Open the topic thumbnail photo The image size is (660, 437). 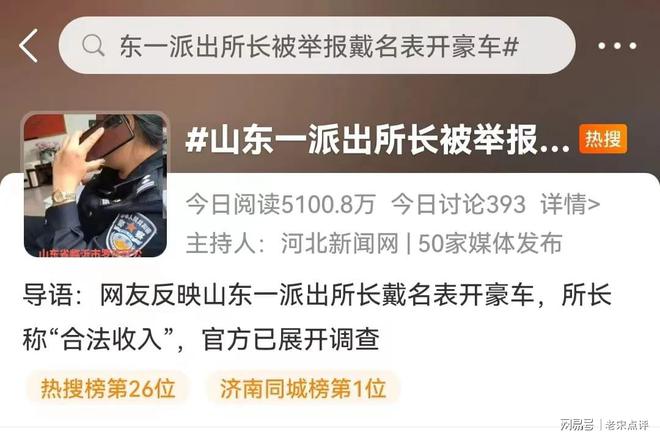96,185
